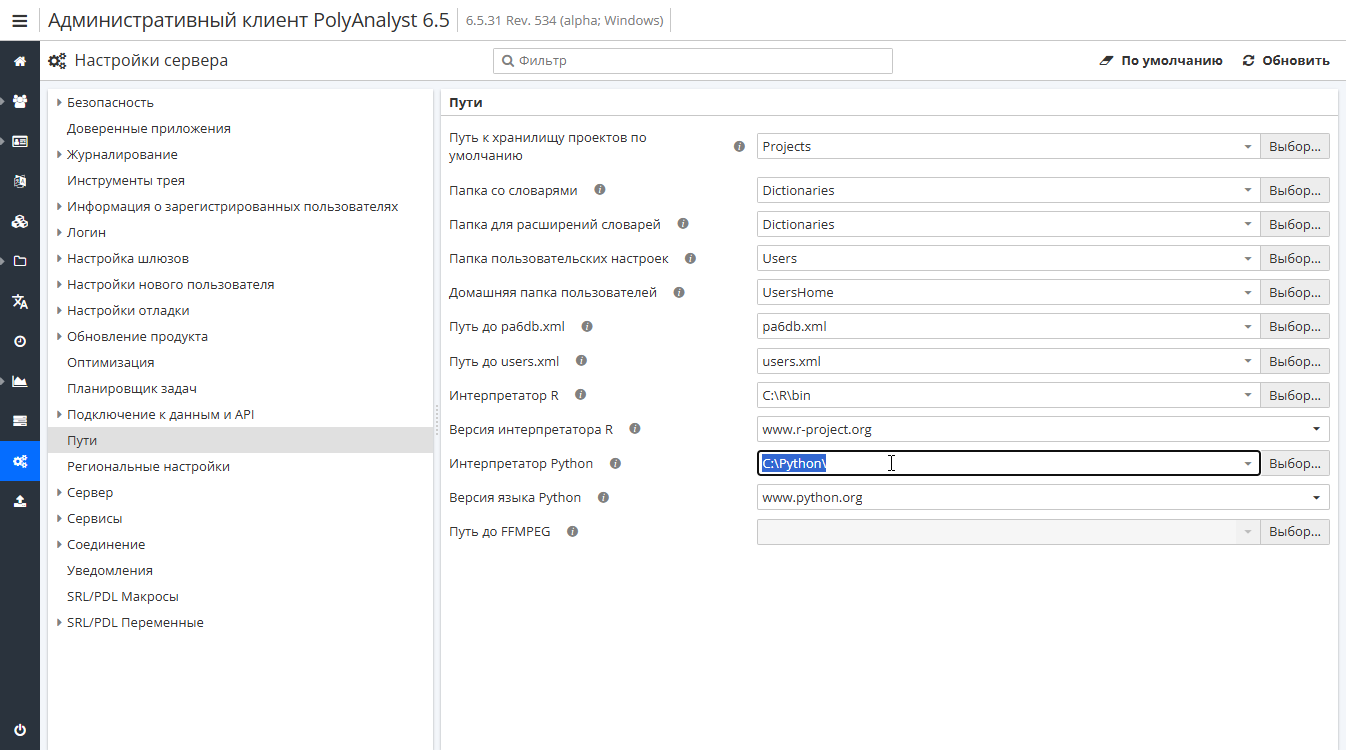Click Выбор button for Projects path
Viewport: 1346px width, 750px height.
pos(1295,146)
